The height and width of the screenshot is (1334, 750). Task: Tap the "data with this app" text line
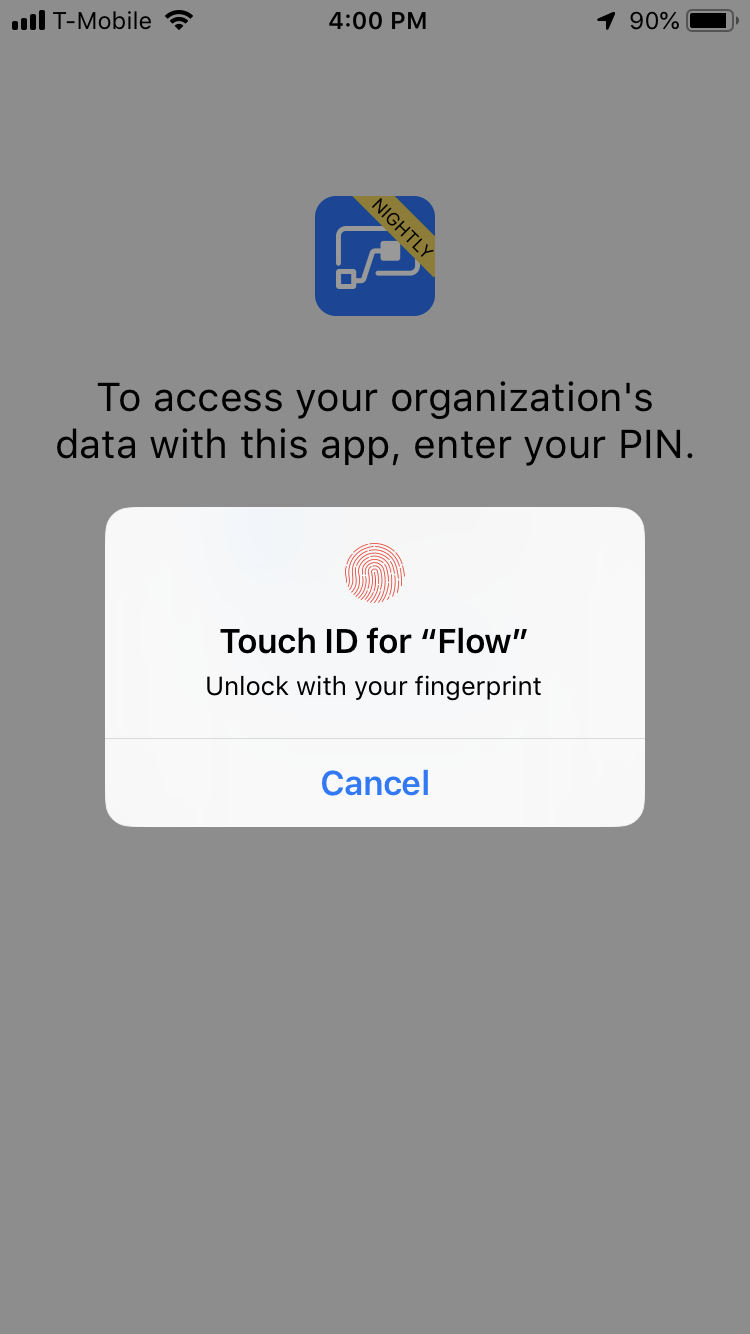pos(229,446)
